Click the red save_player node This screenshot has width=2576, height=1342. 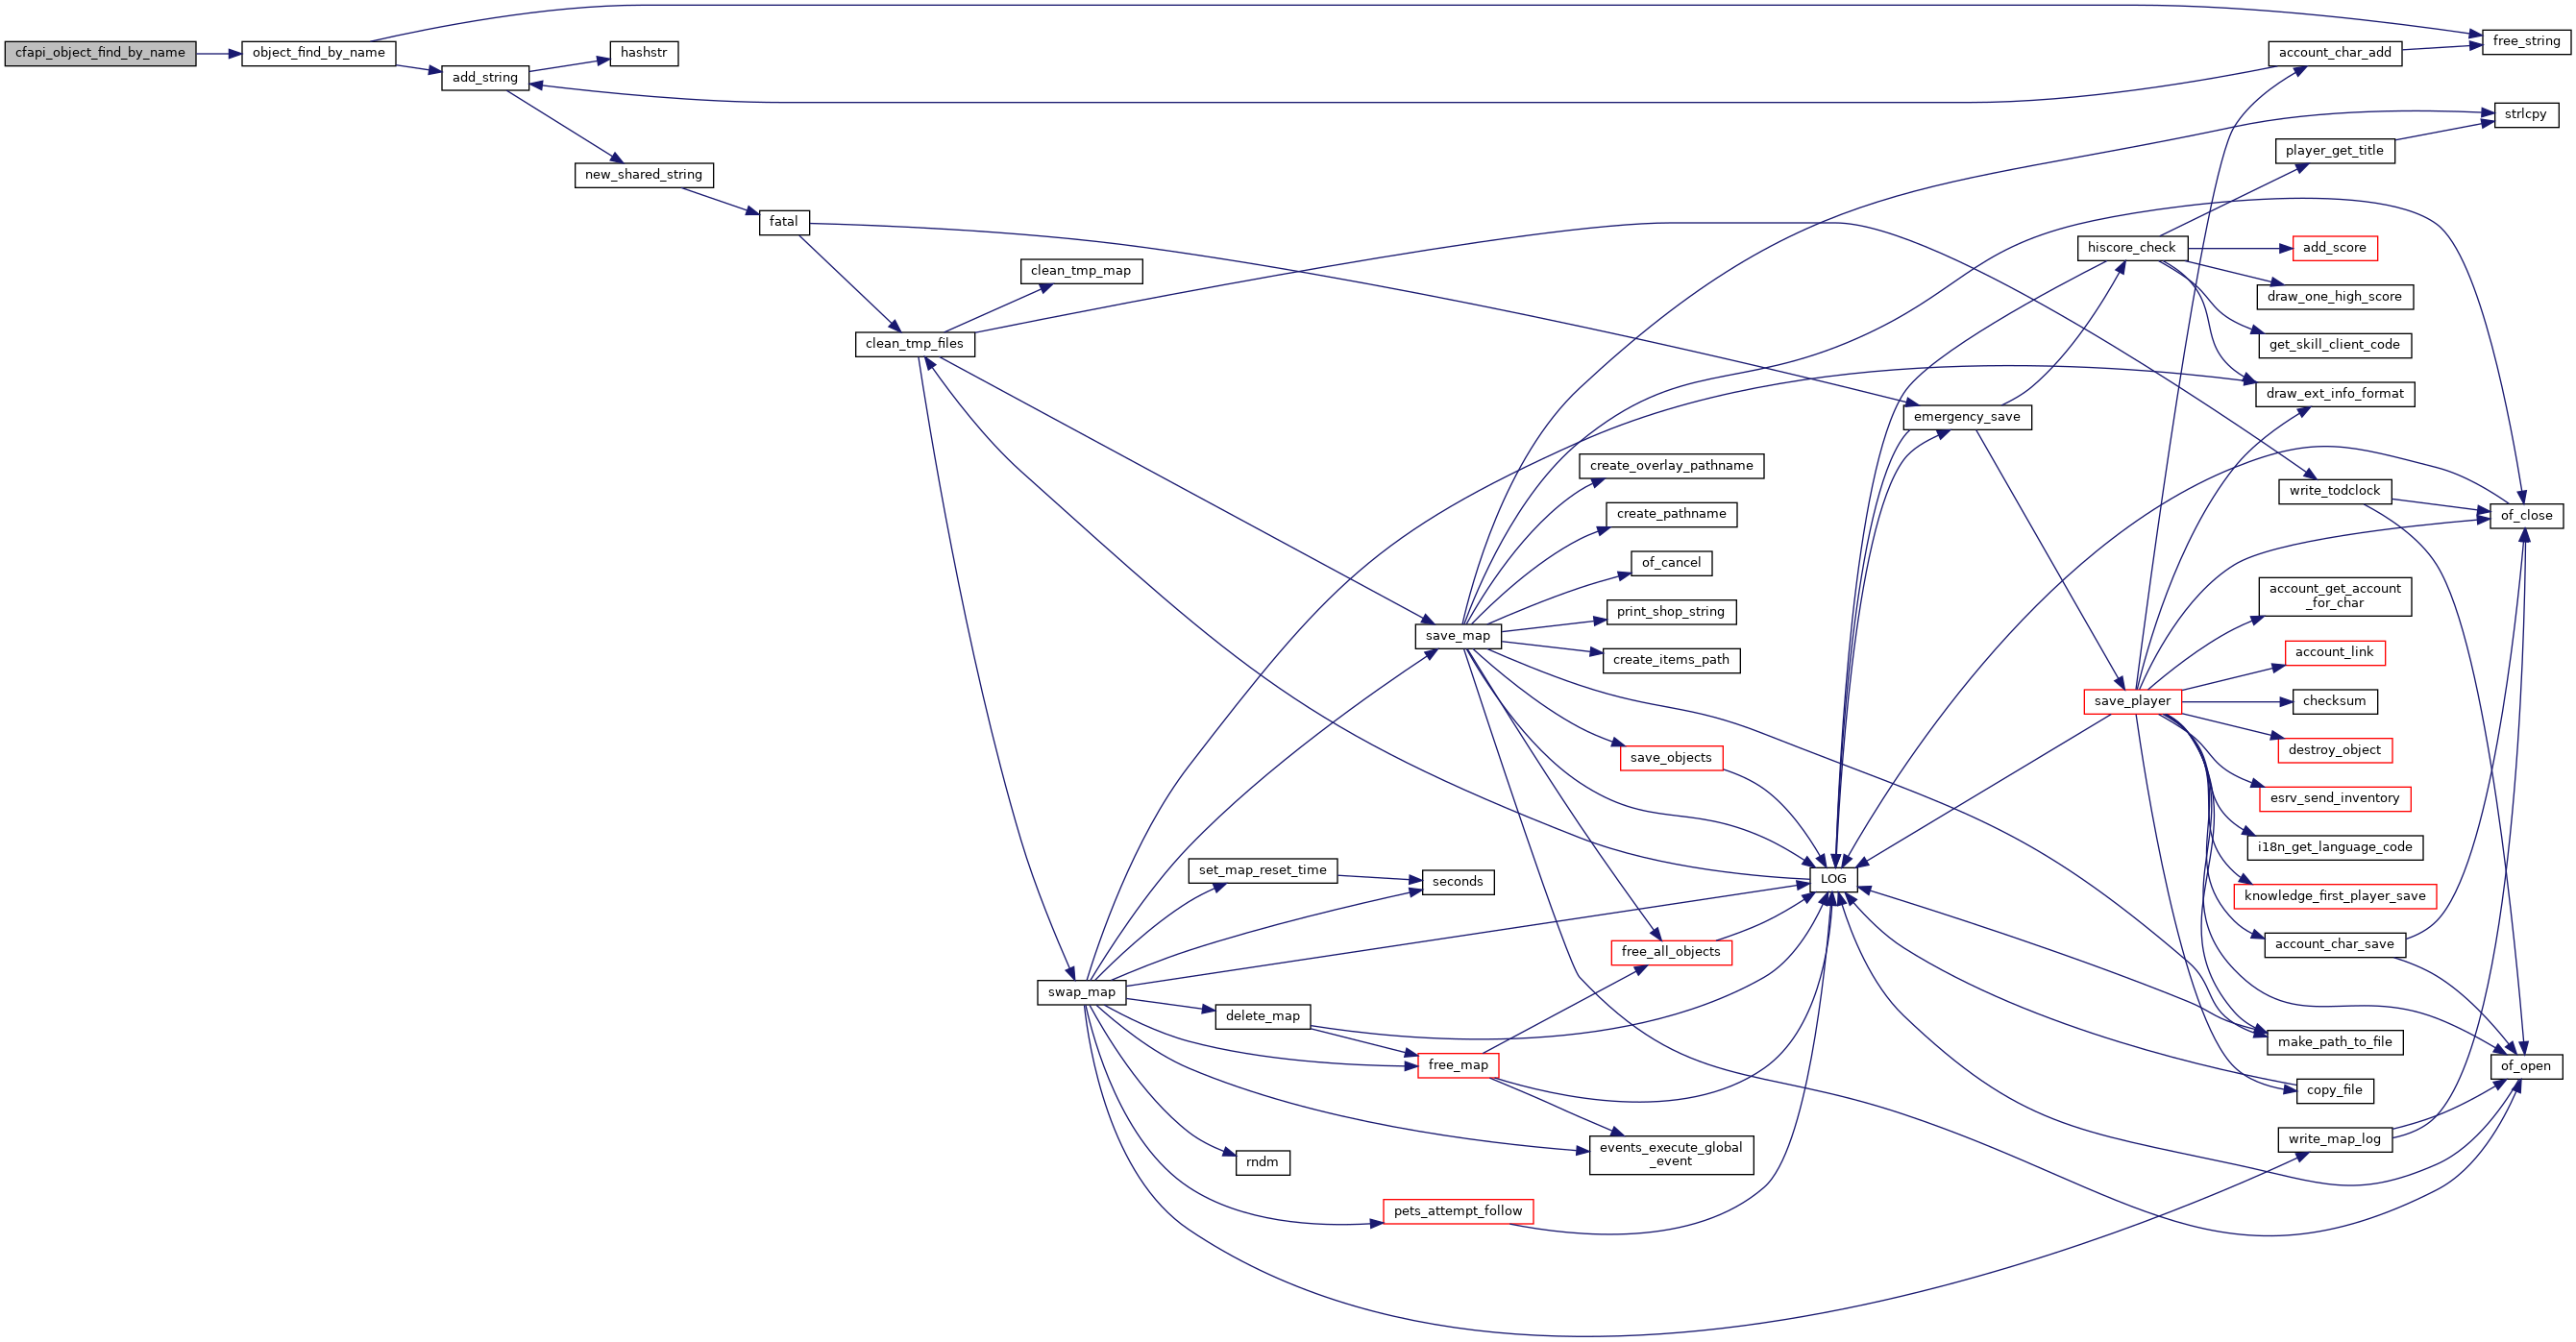[2132, 701]
